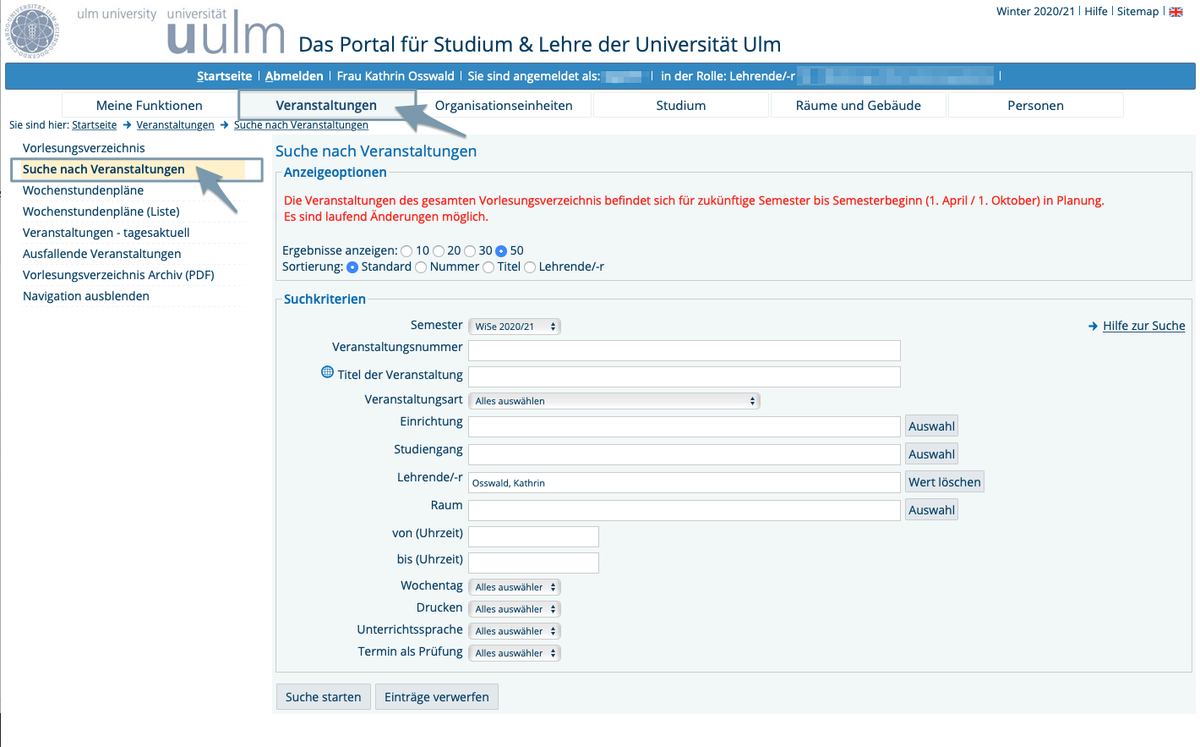Focus the Studiengang input field
Screen dimensions: 1200x747
(x=685, y=454)
